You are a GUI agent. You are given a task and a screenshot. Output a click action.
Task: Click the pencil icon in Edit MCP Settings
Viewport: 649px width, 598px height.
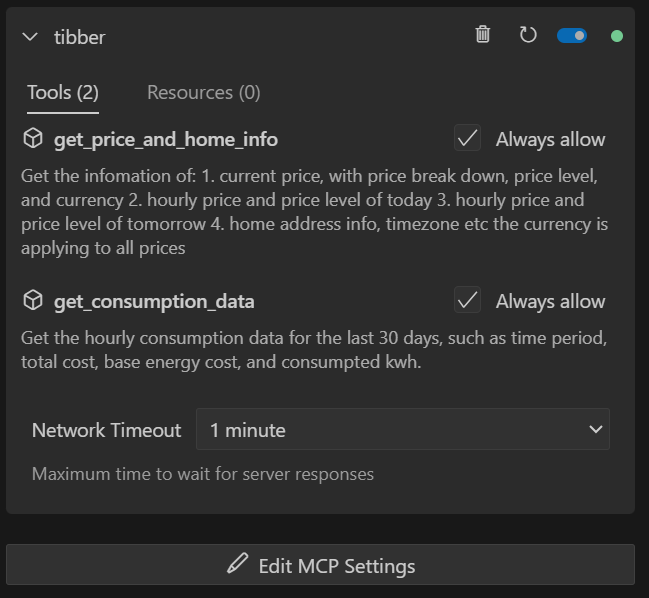(x=237, y=565)
